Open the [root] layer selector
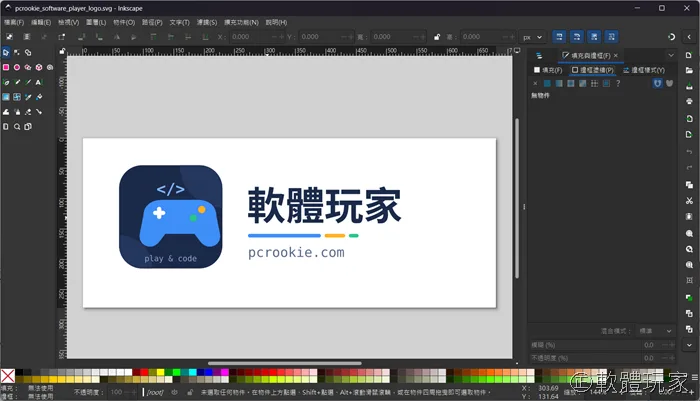700x401 pixels. (x=155, y=392)
